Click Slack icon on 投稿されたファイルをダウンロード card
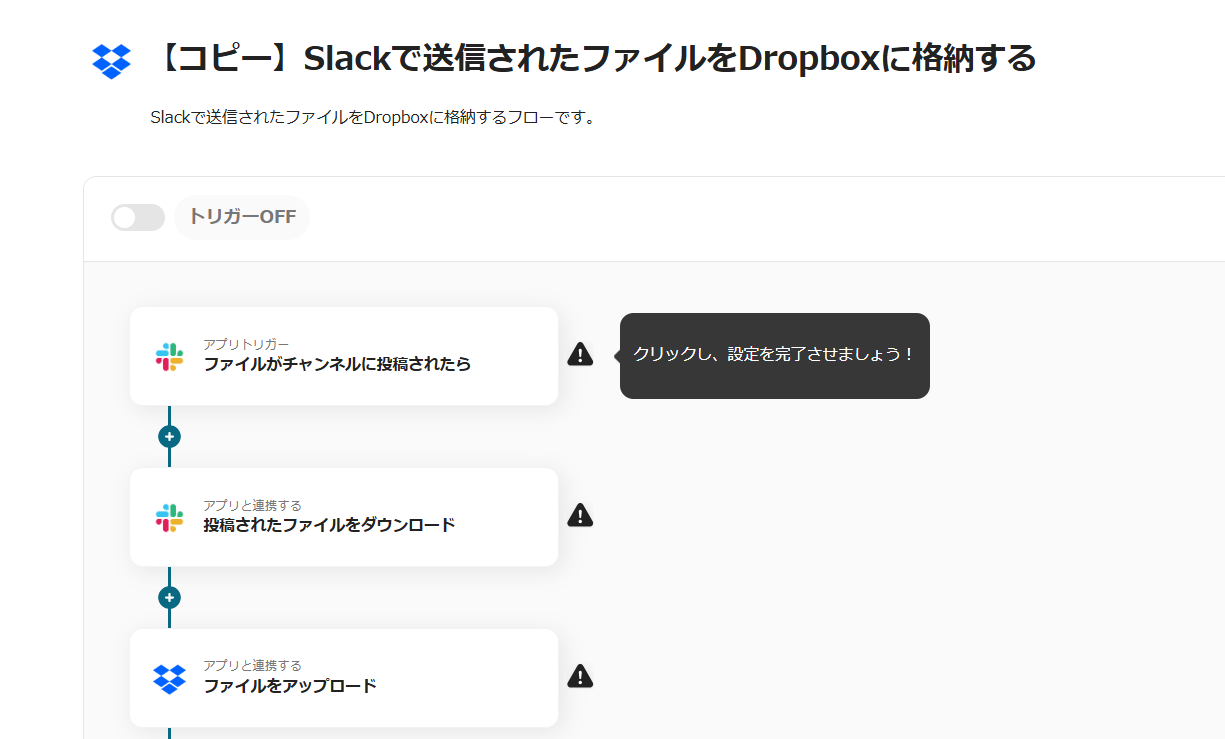 tap(169, 518)
